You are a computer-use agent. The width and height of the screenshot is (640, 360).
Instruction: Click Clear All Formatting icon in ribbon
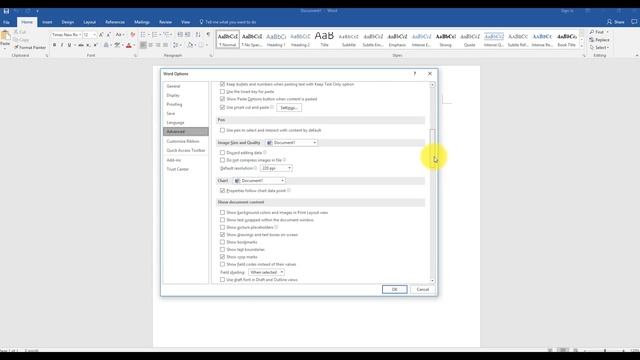133,35
